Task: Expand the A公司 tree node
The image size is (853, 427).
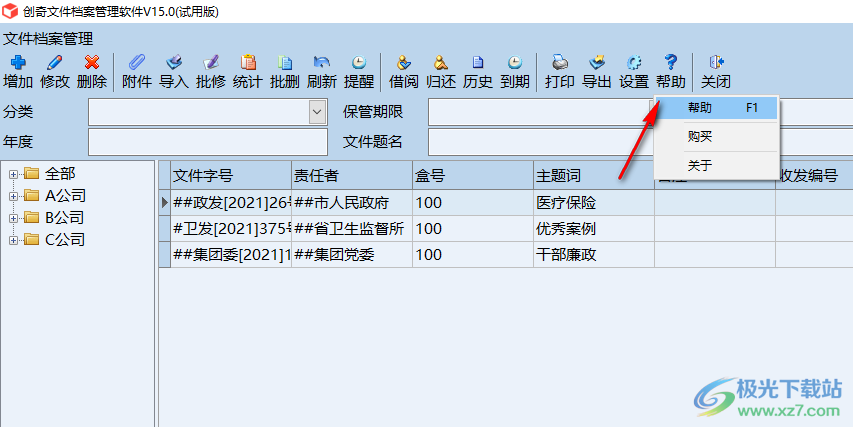Action: click(x=14, y=196)
